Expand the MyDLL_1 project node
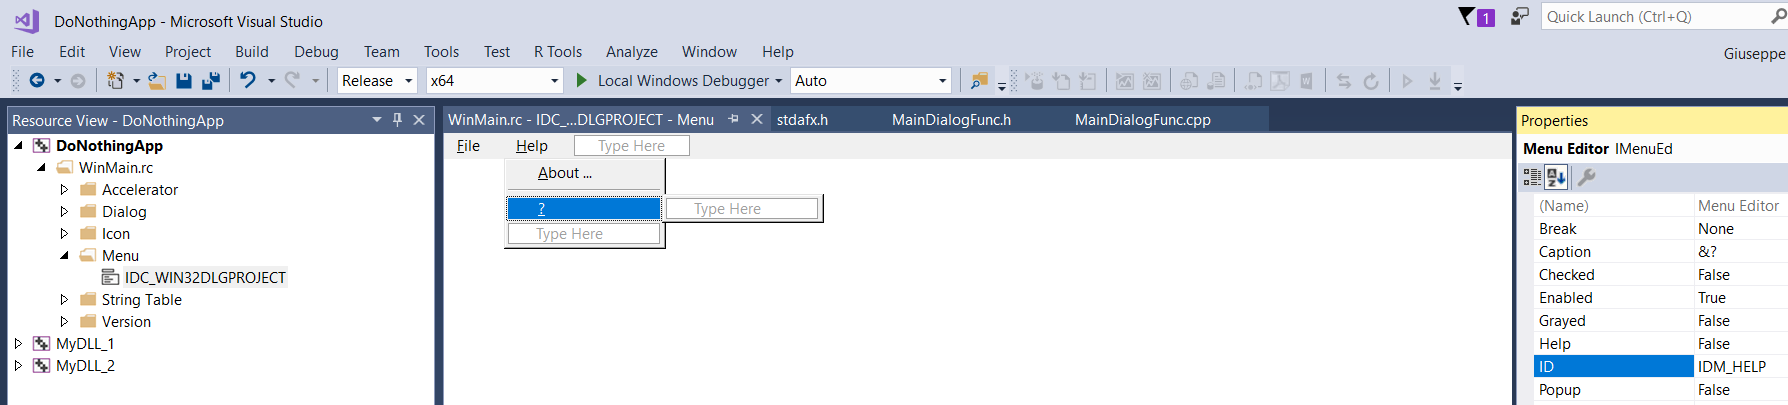Screen dimensions: 1788x405 click(x=18, y=343)
